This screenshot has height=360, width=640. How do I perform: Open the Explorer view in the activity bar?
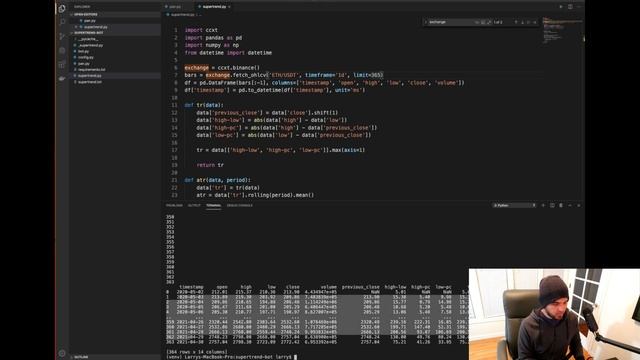click(62, 8)
